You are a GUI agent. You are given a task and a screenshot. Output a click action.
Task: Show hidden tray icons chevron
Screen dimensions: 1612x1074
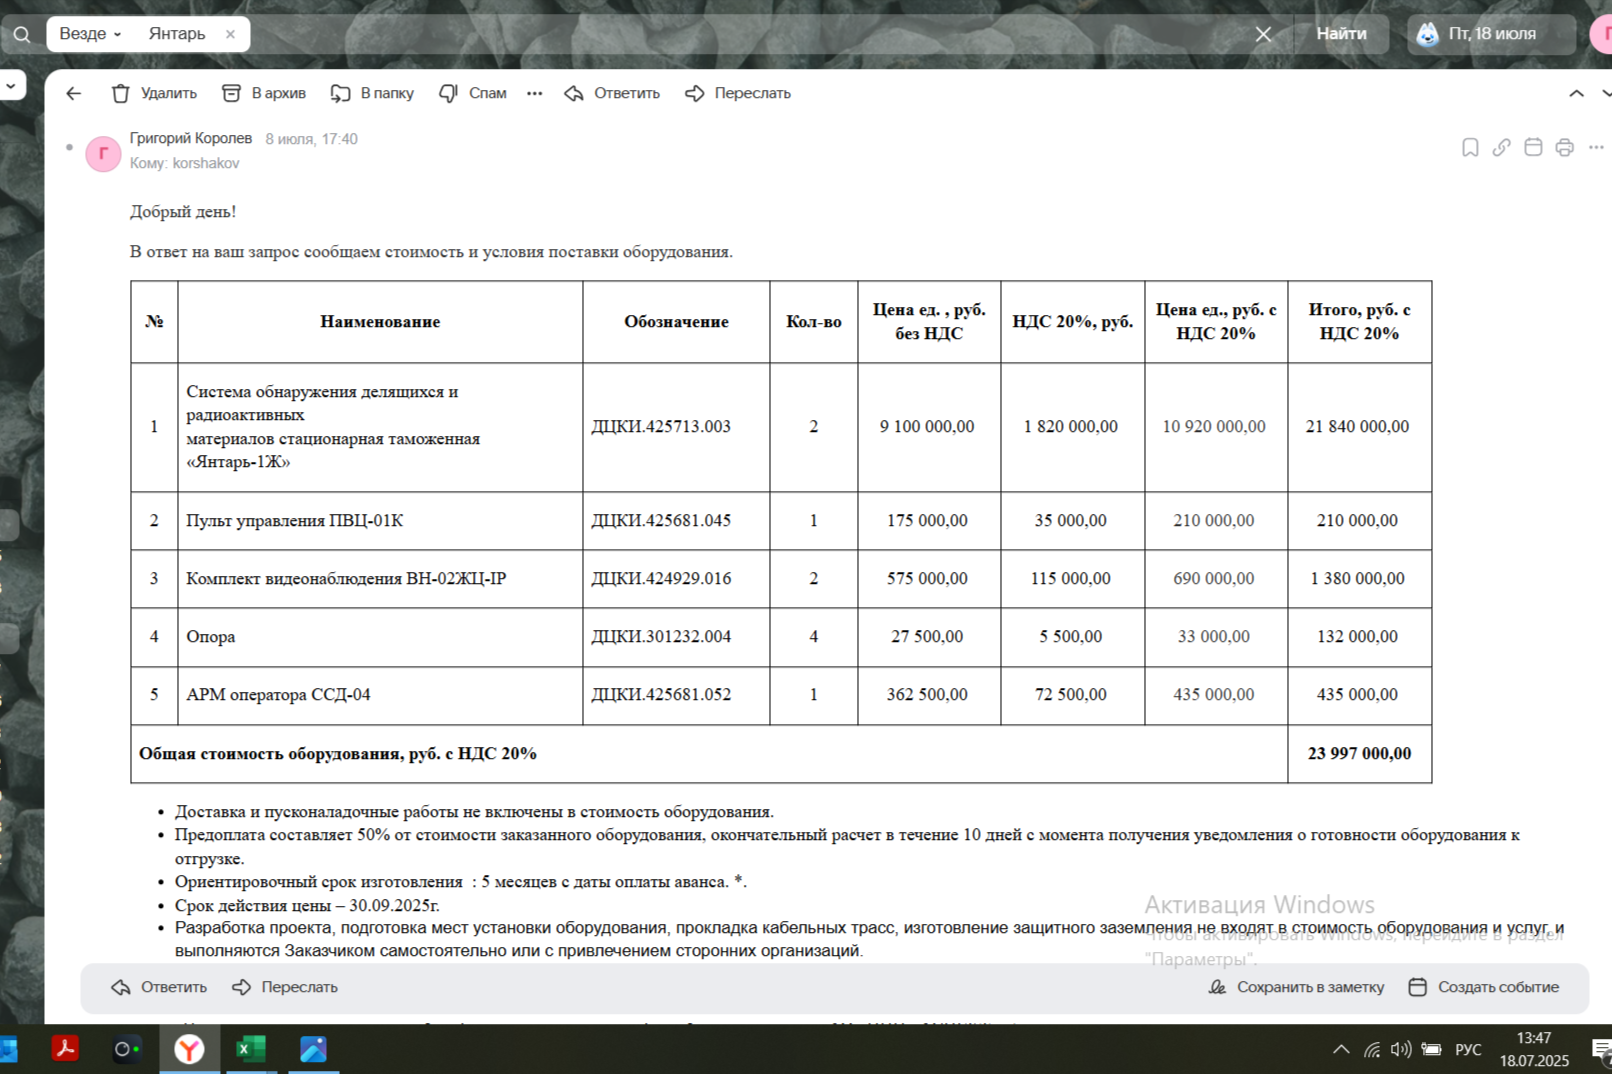pyautogui.click(x=1341, y=1049)
